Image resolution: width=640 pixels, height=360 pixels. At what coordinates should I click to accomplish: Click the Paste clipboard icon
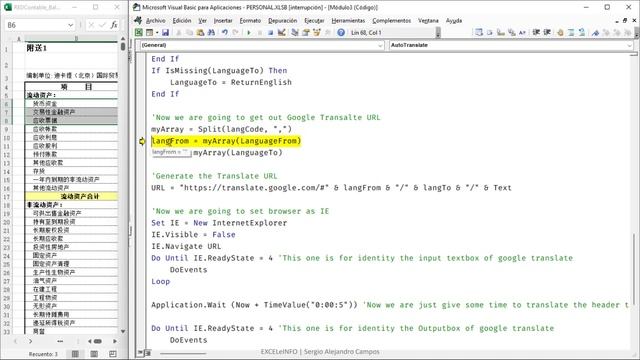click(200, 32)
